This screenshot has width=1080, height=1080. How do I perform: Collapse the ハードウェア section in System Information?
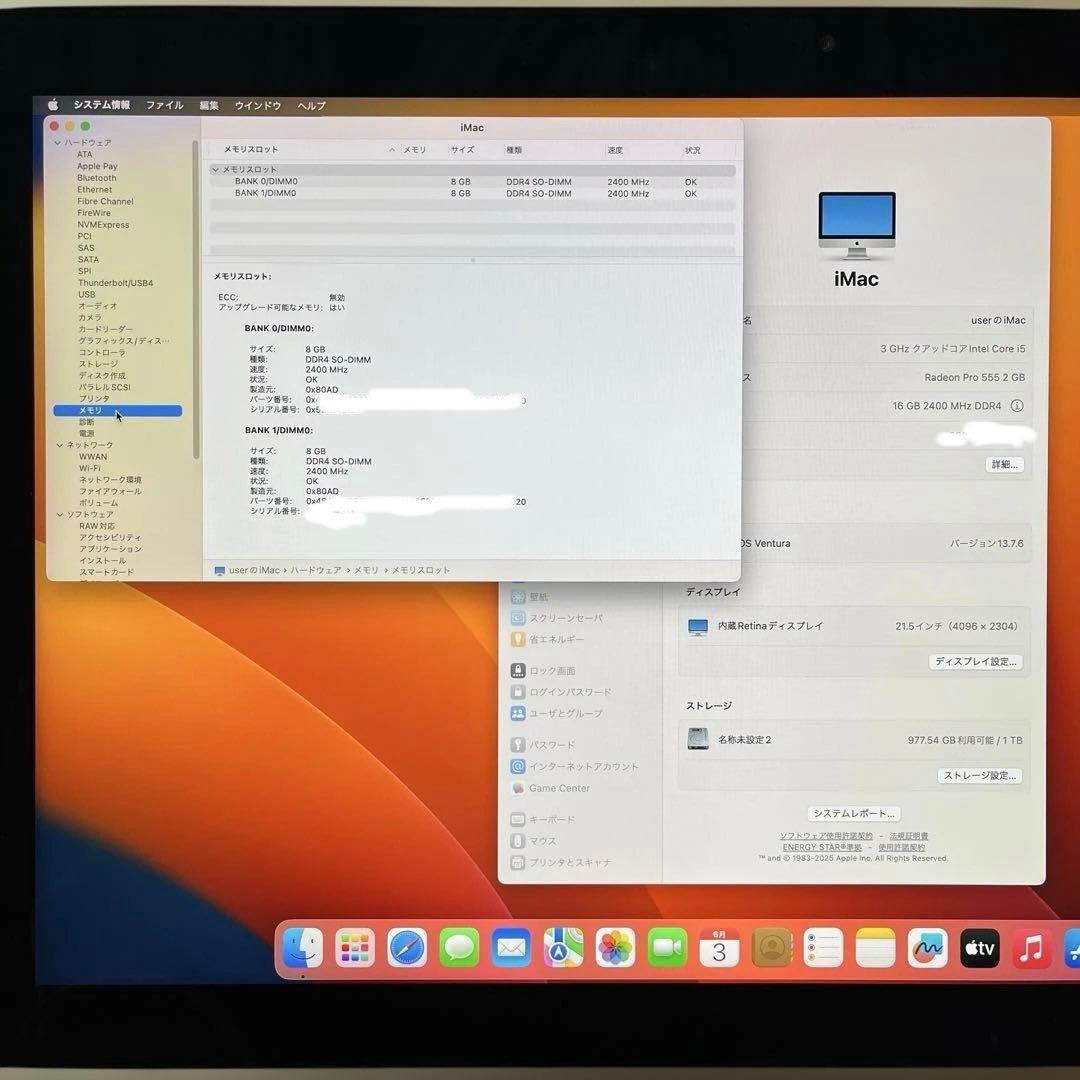60,142
